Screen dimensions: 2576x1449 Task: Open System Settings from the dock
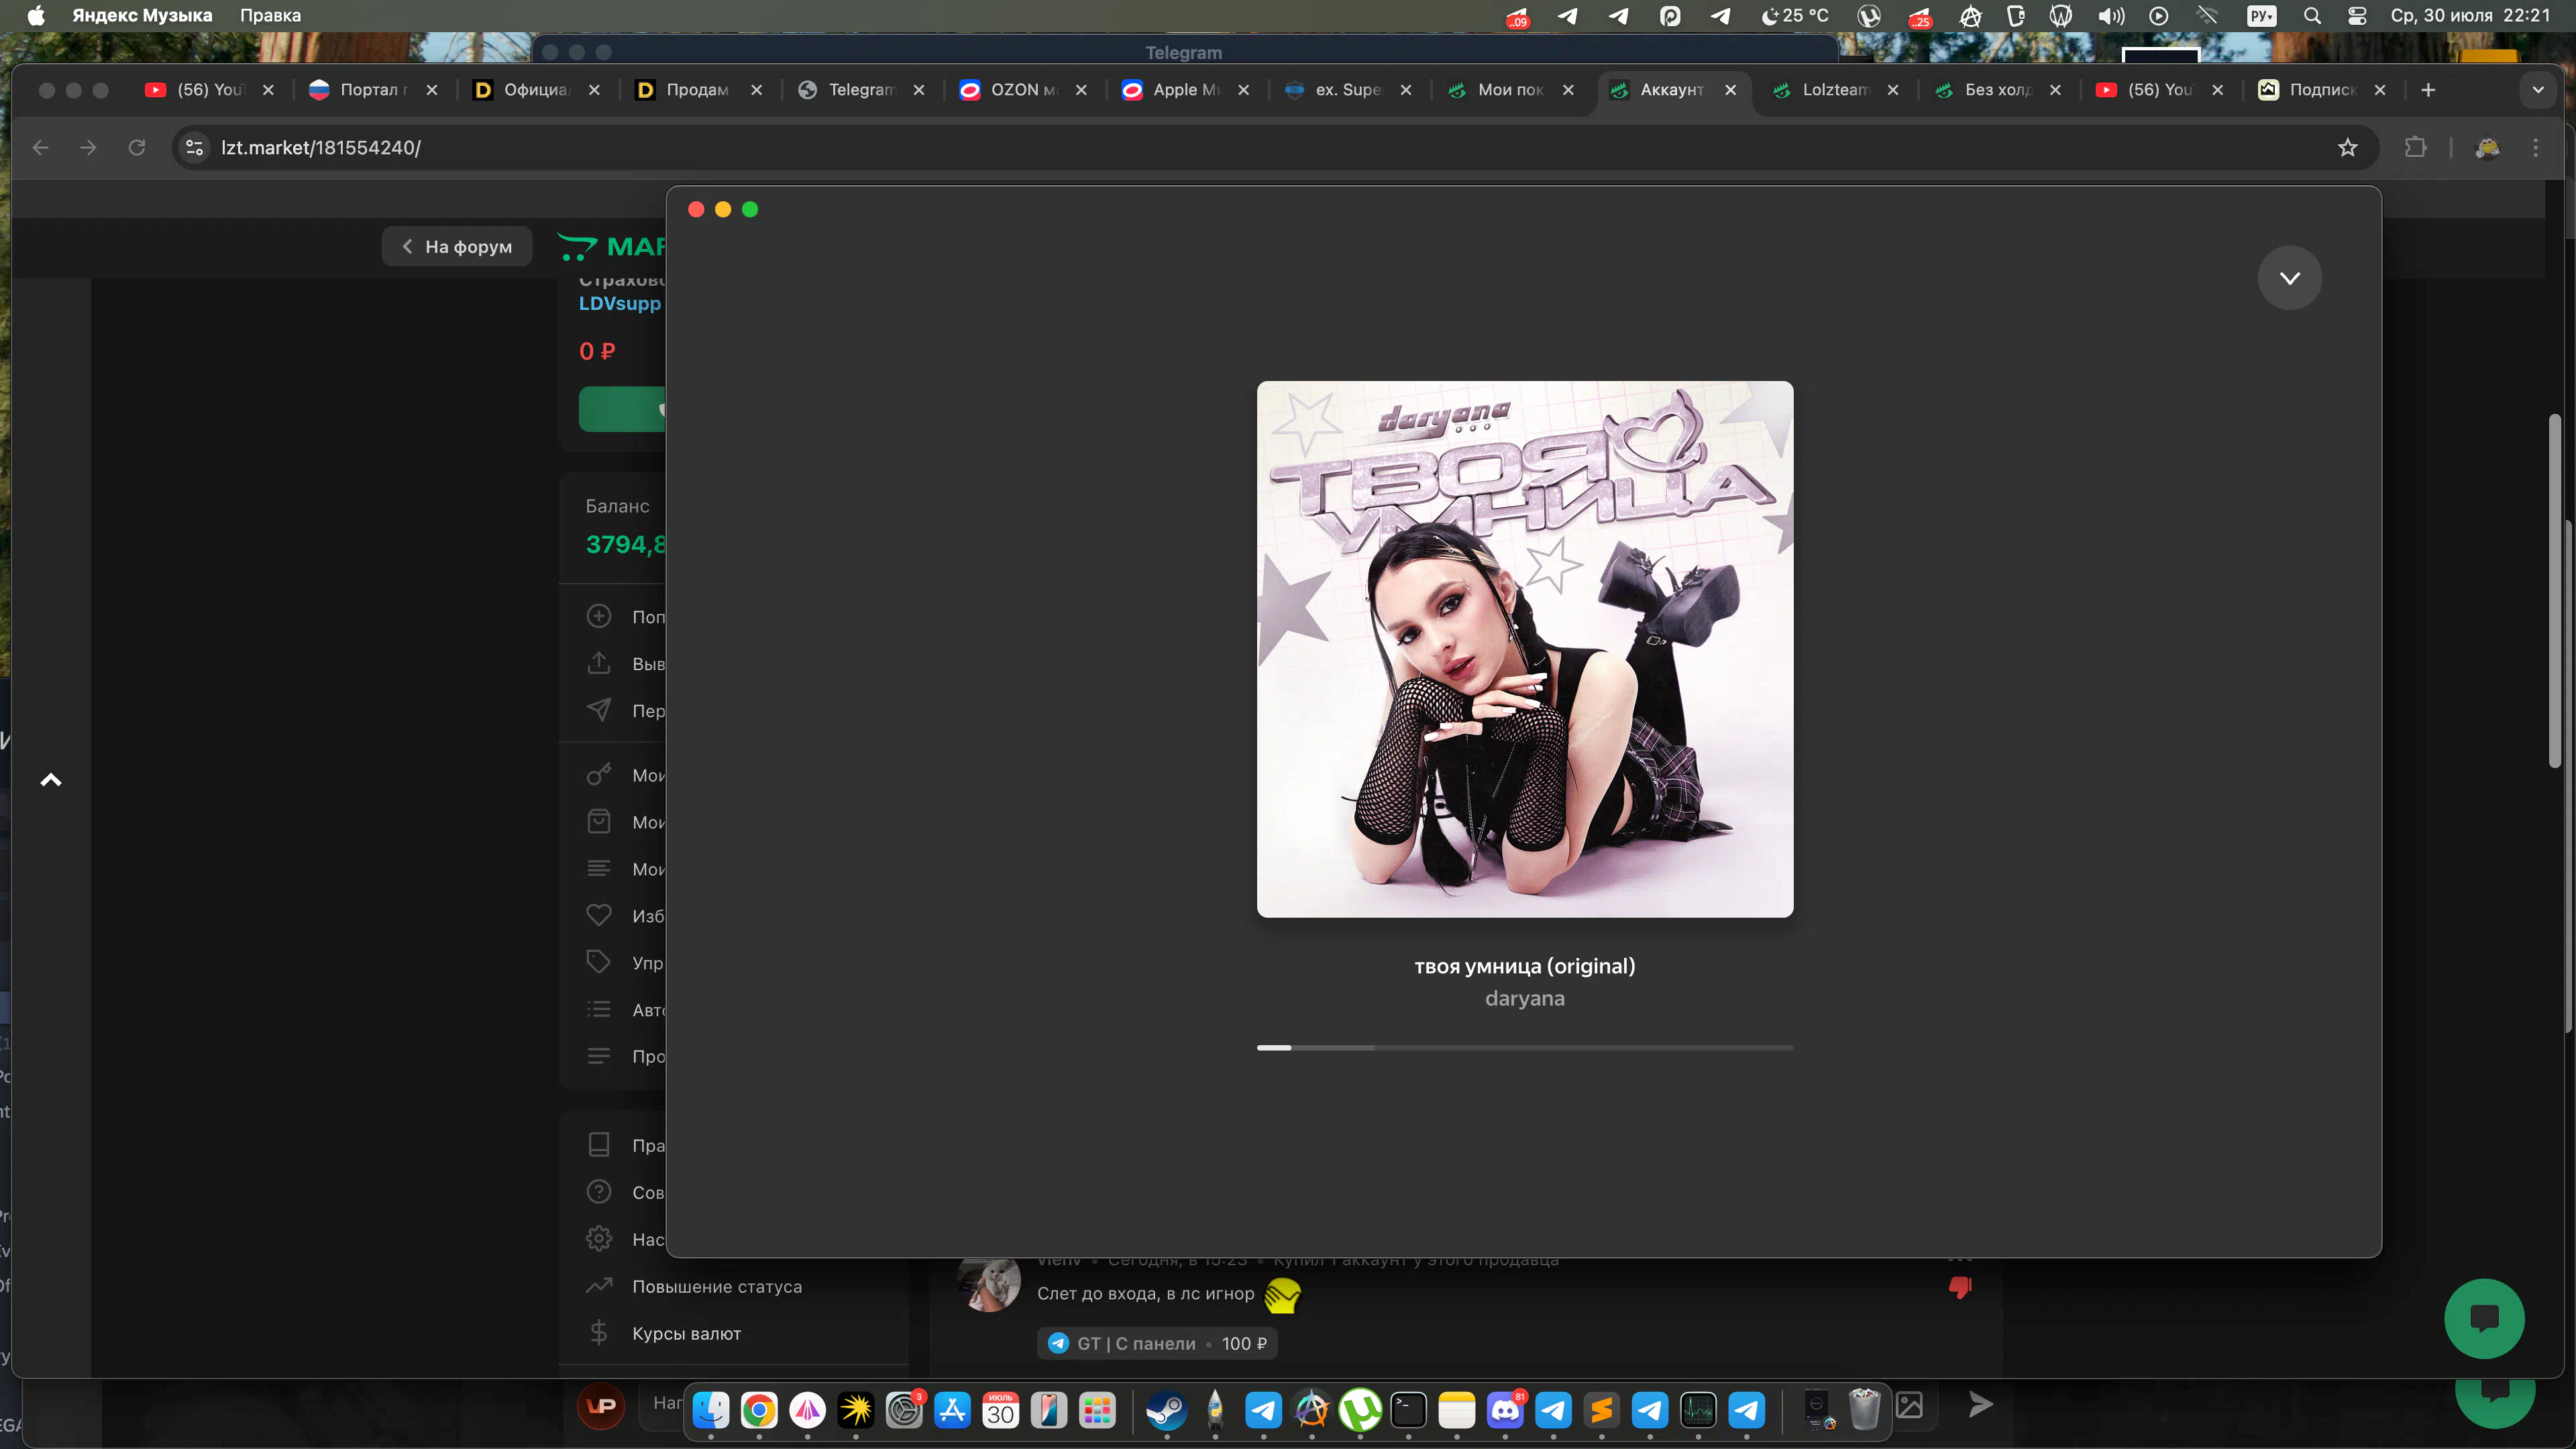(904, 1410)
